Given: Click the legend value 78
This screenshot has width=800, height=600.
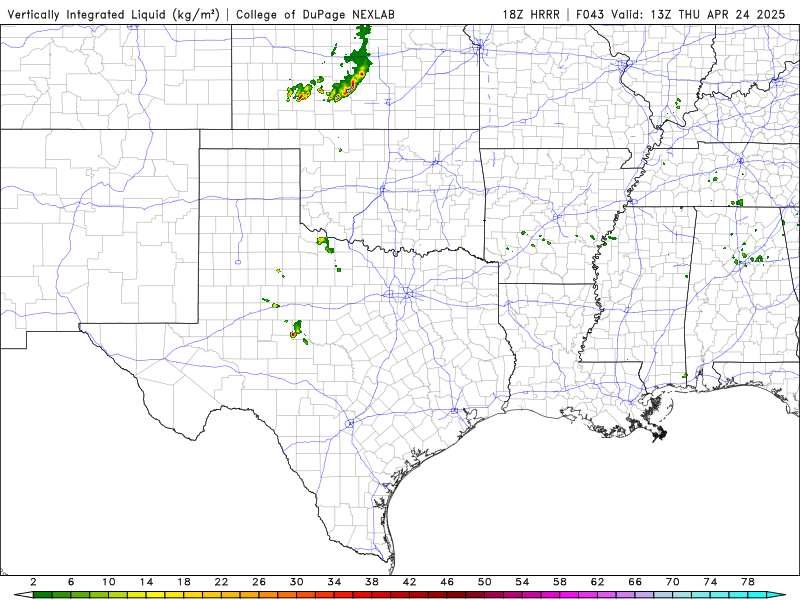Looking at the screenshot, I should click(x=748, y=582).
